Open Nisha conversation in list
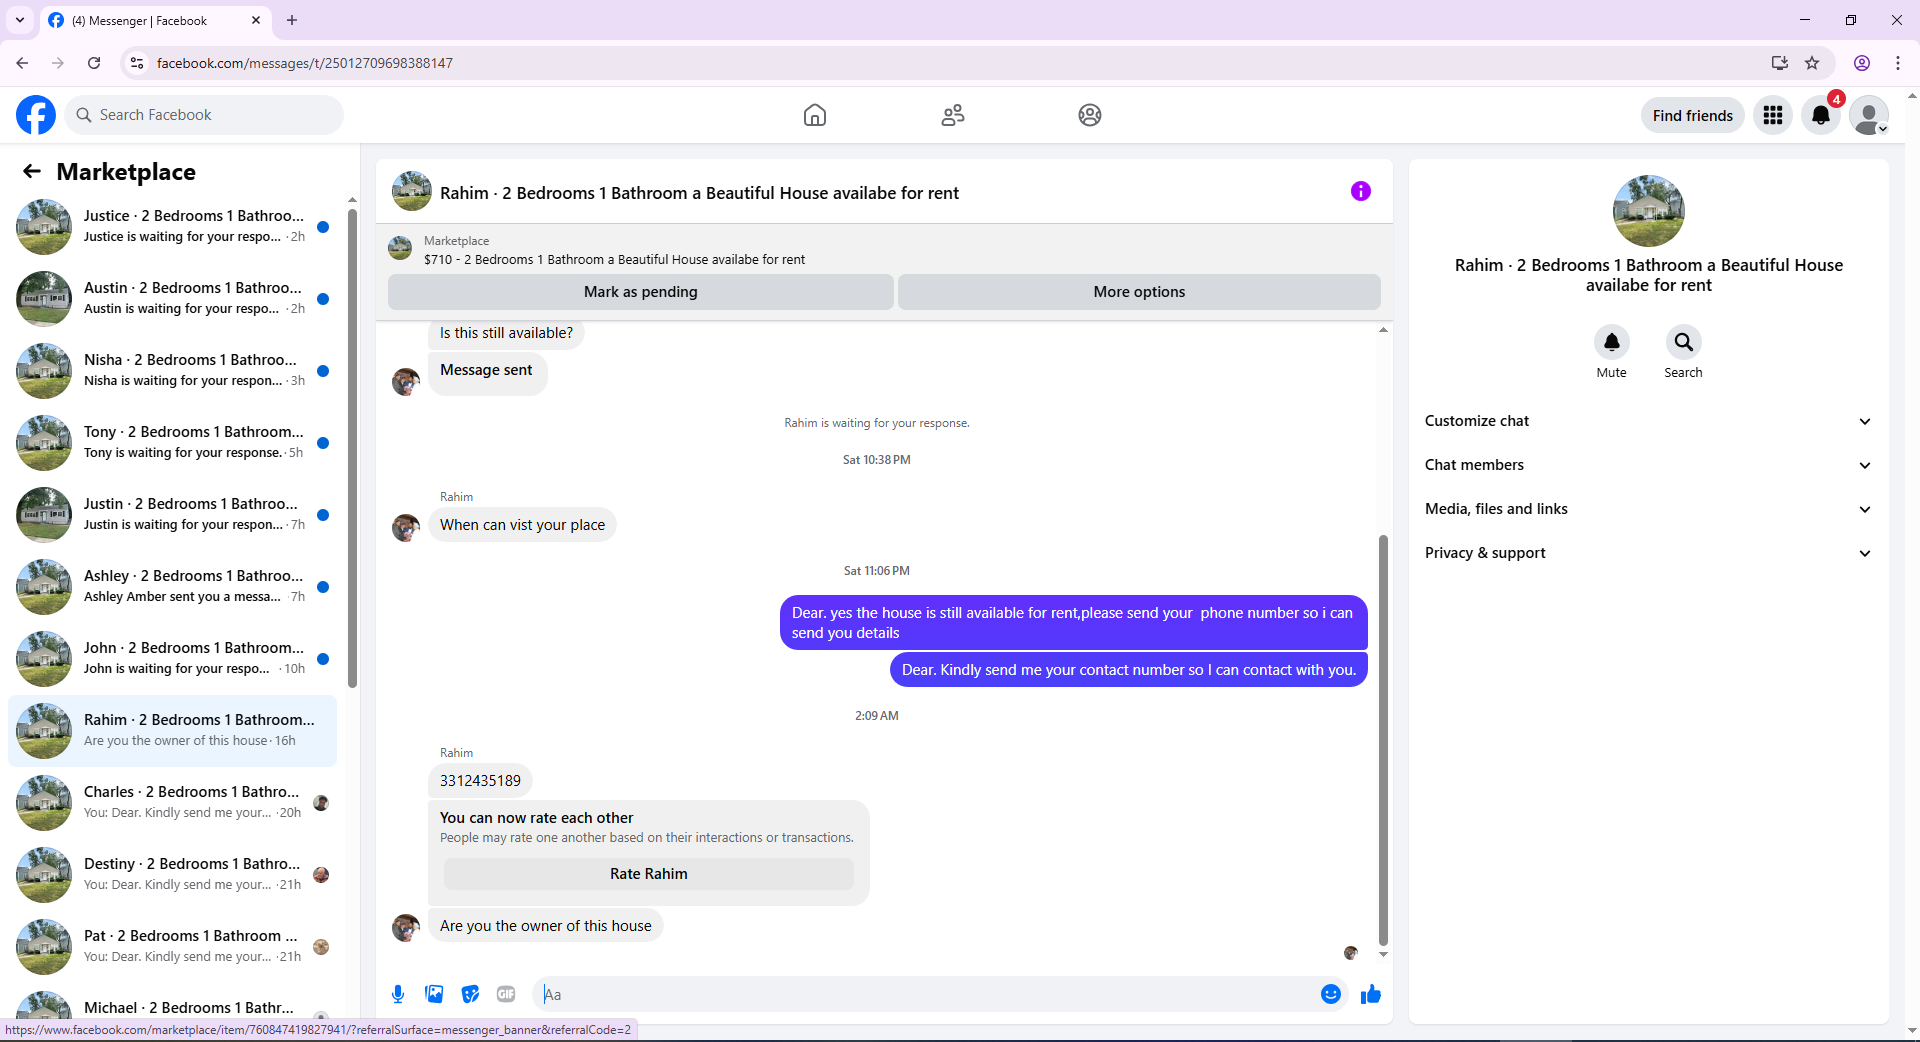This screenshot has height=1042, width=1920. tap(173, 370)
